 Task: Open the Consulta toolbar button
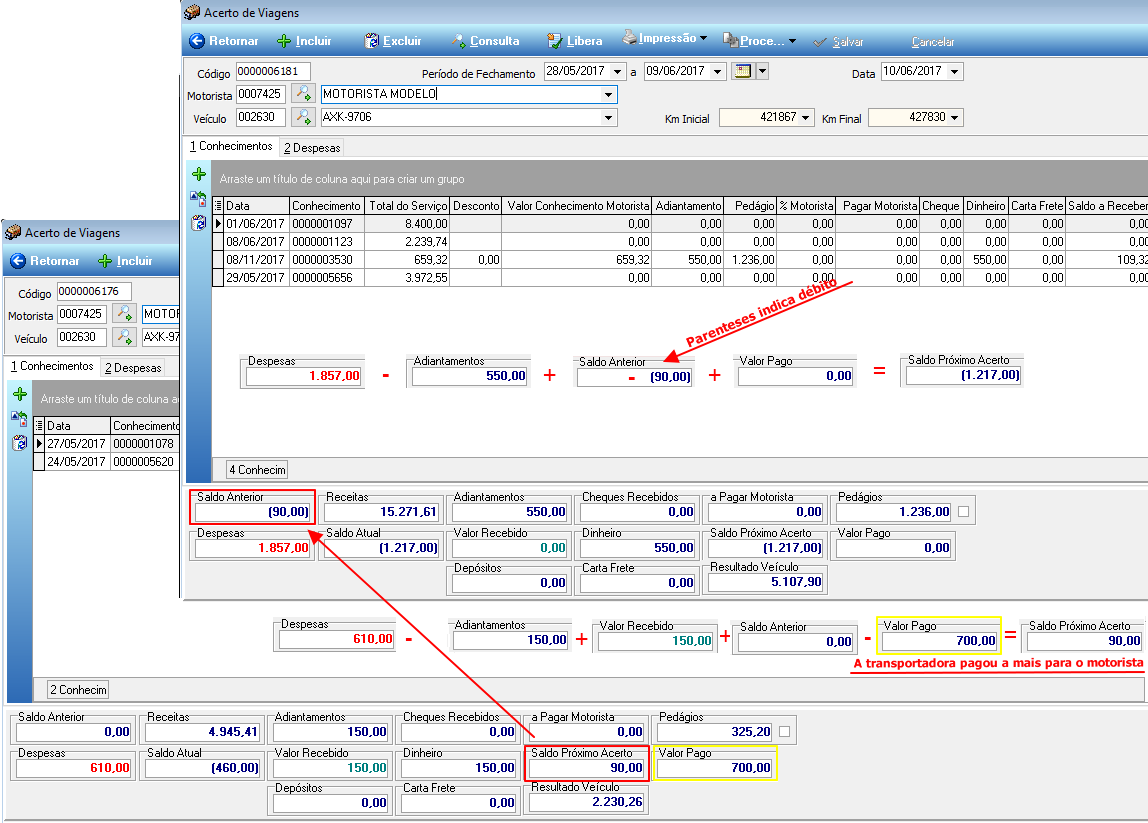click(x=485, y=41)
